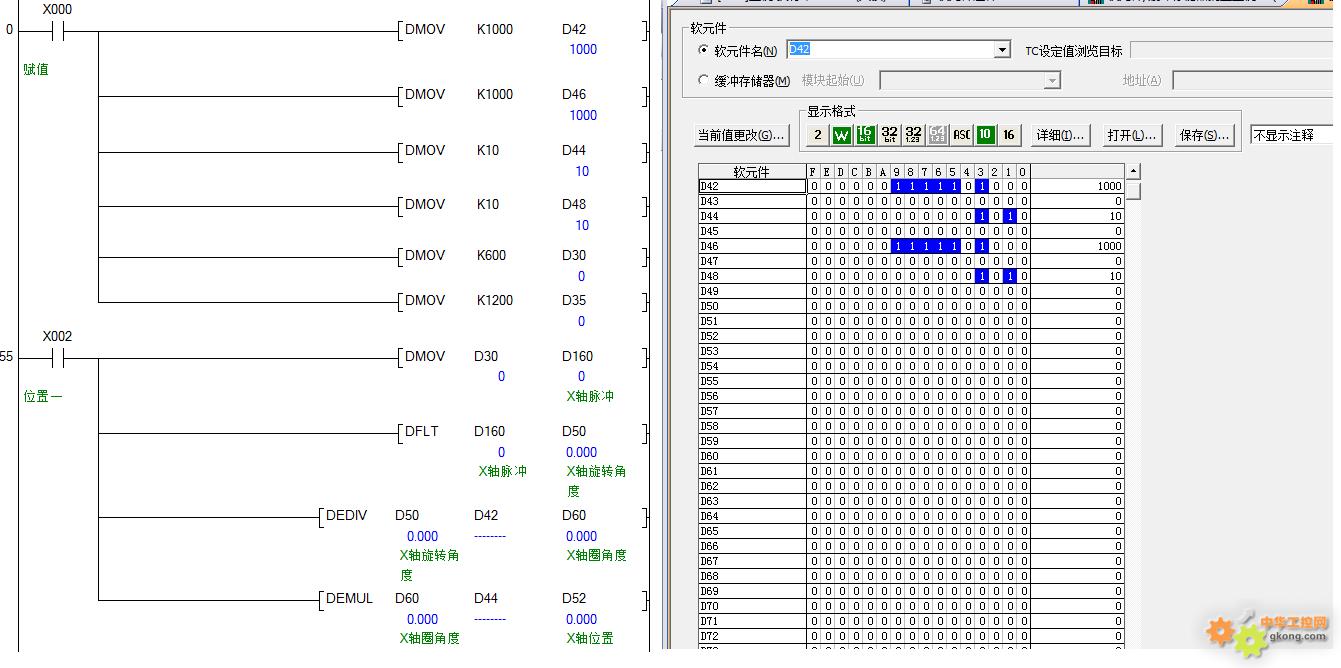Image resolution: width=1341 pixels, height=668 pixels.
Task: Click 当前值更改 button
Action: tap(741, 135)
